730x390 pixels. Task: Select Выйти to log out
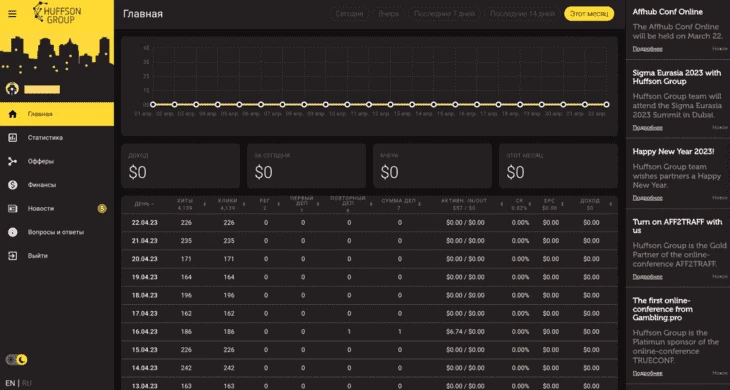57,256
